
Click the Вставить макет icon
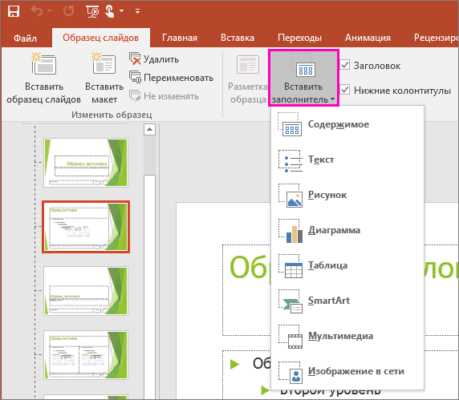[104, 64]
